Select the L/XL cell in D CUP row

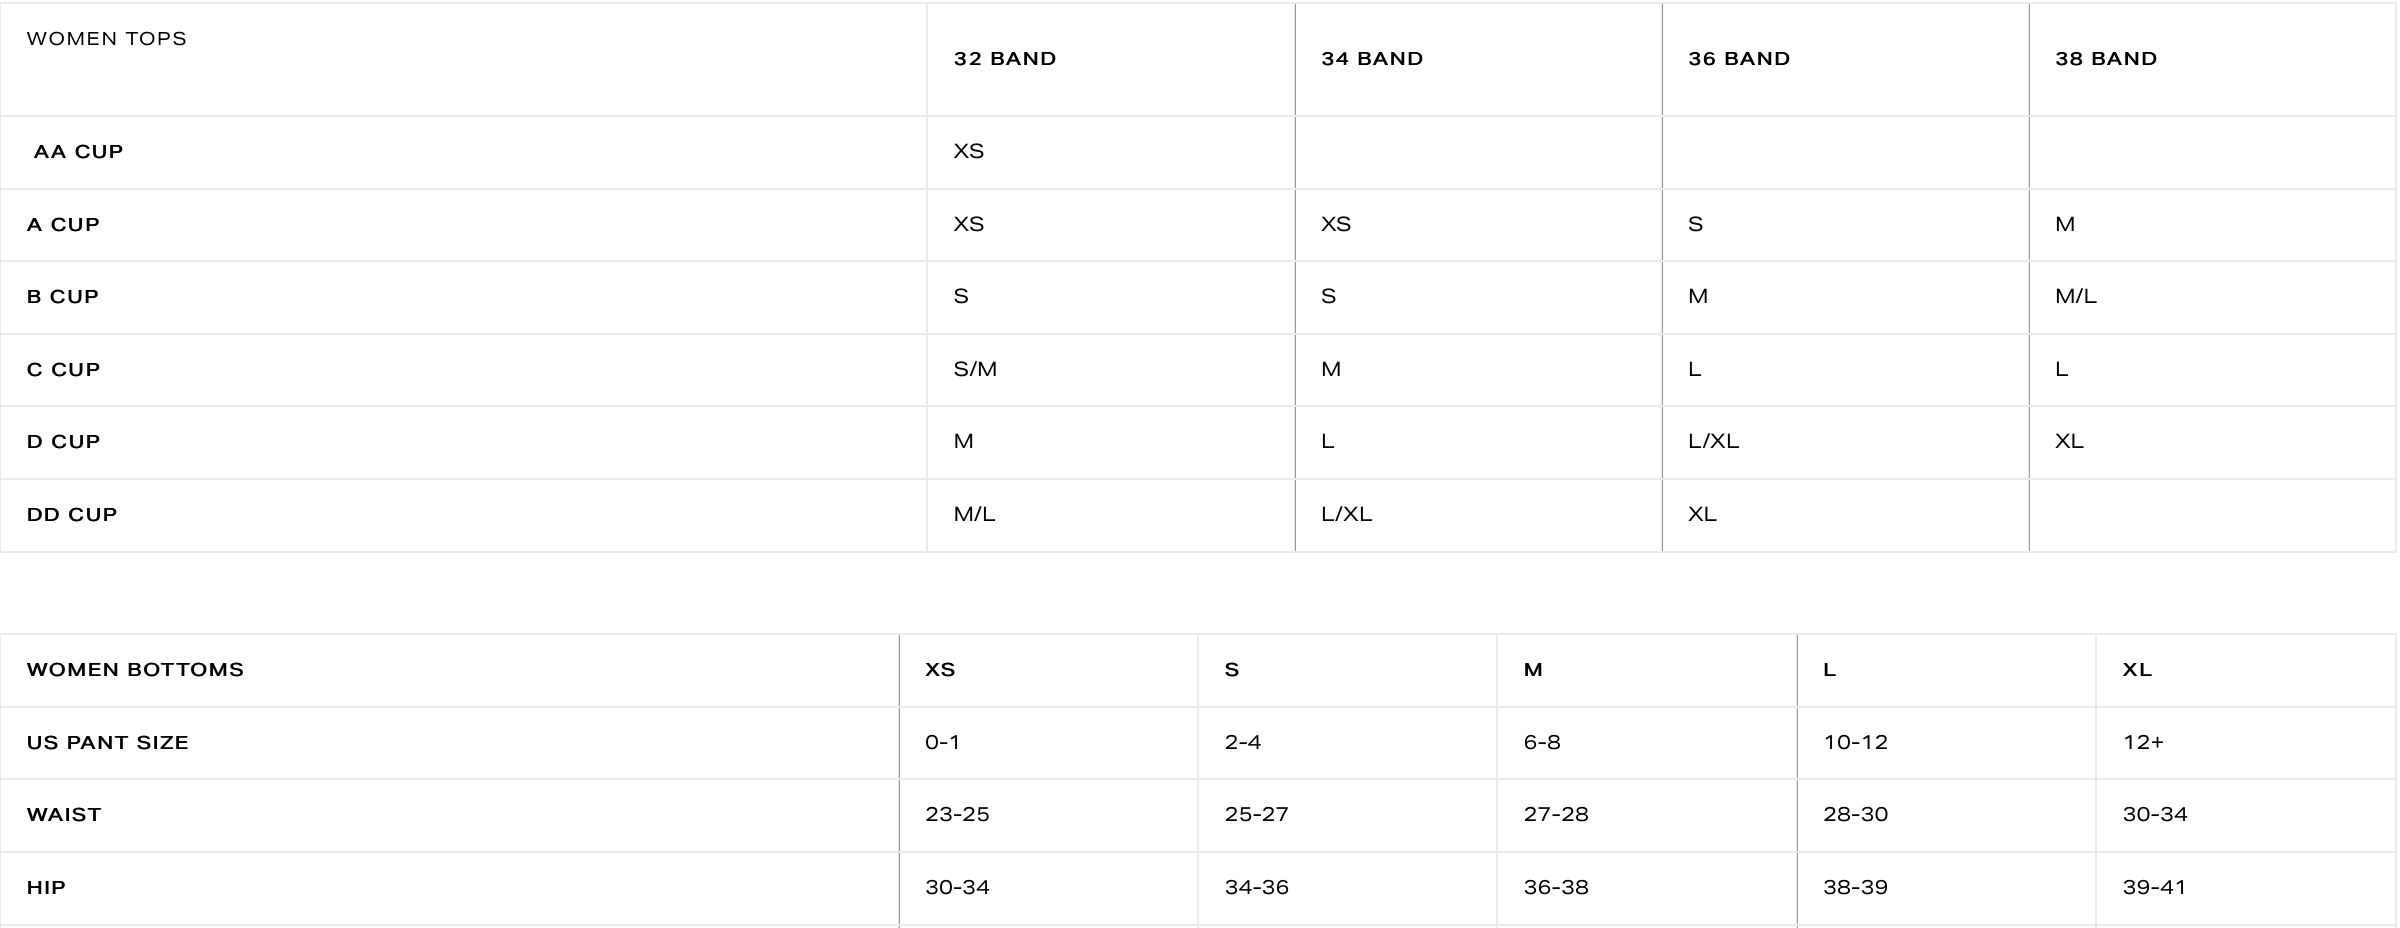tap(1713, 442)
